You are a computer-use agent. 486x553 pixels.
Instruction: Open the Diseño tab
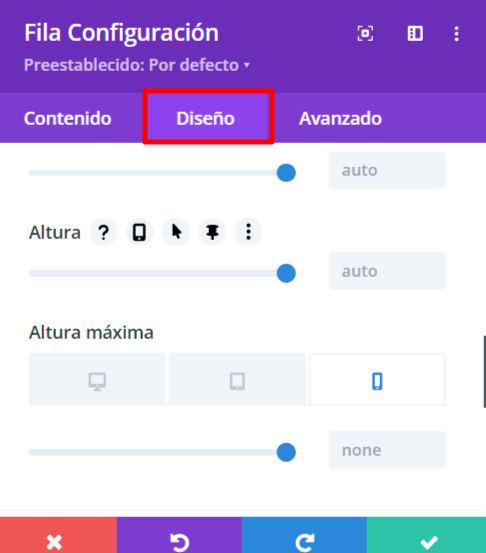[206, 118]
